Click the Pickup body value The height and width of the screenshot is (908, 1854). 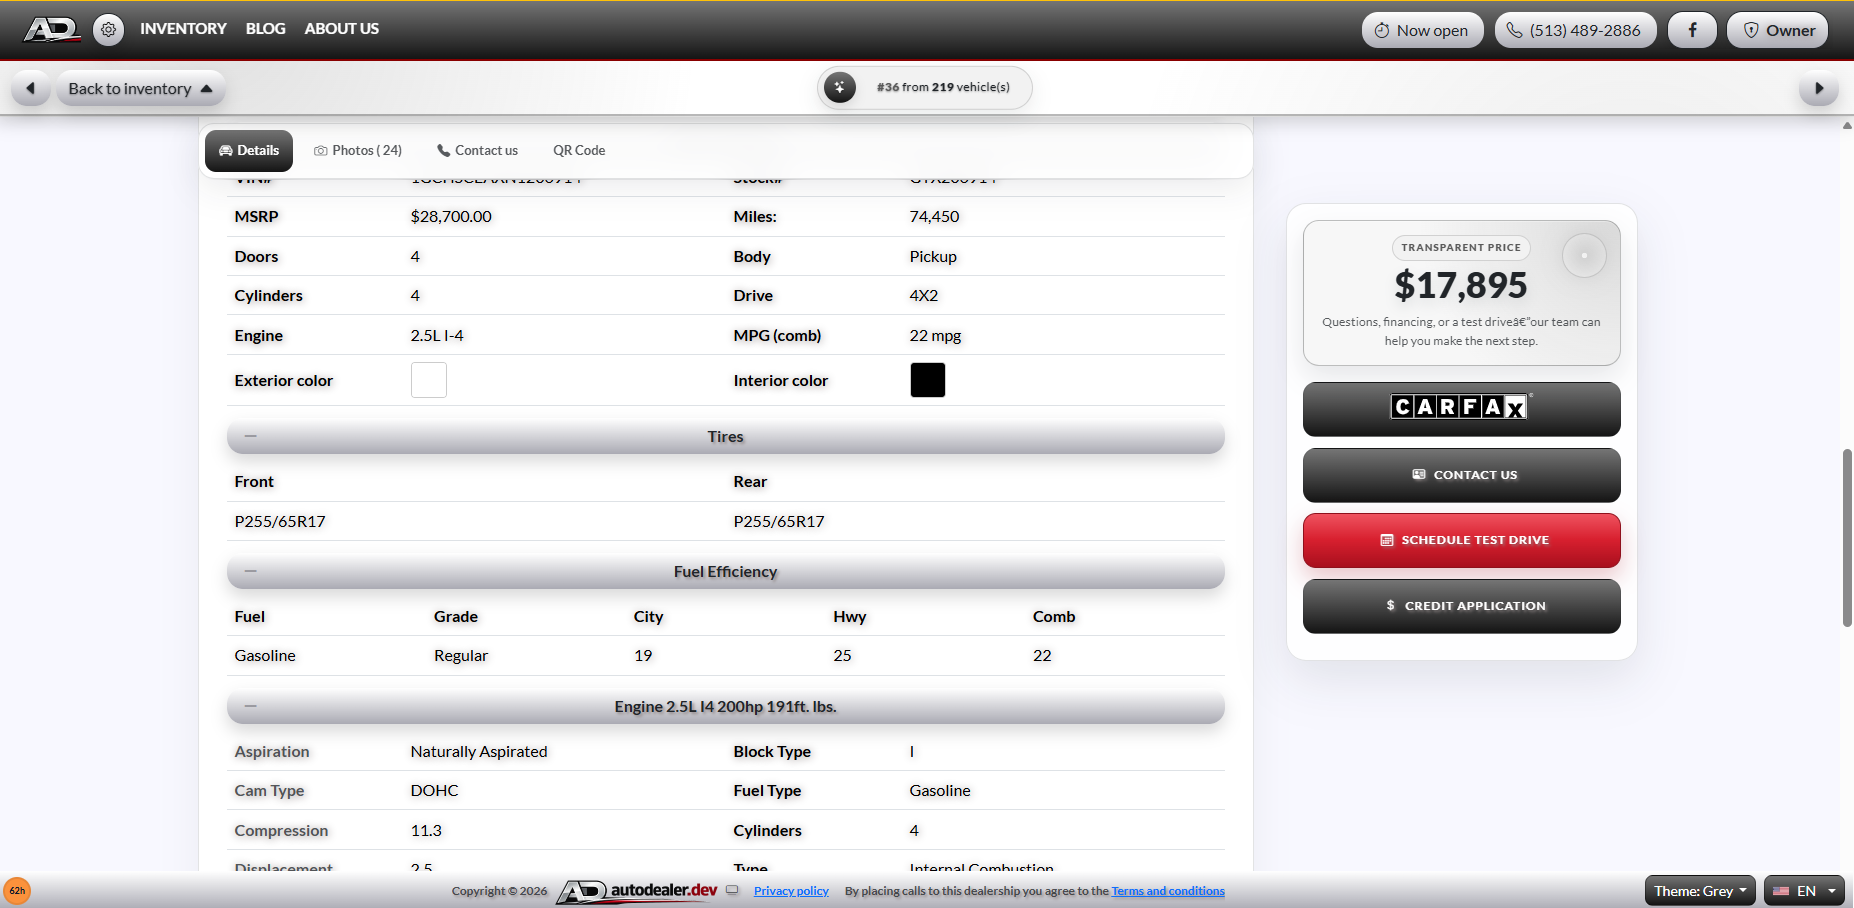point(933,256)
